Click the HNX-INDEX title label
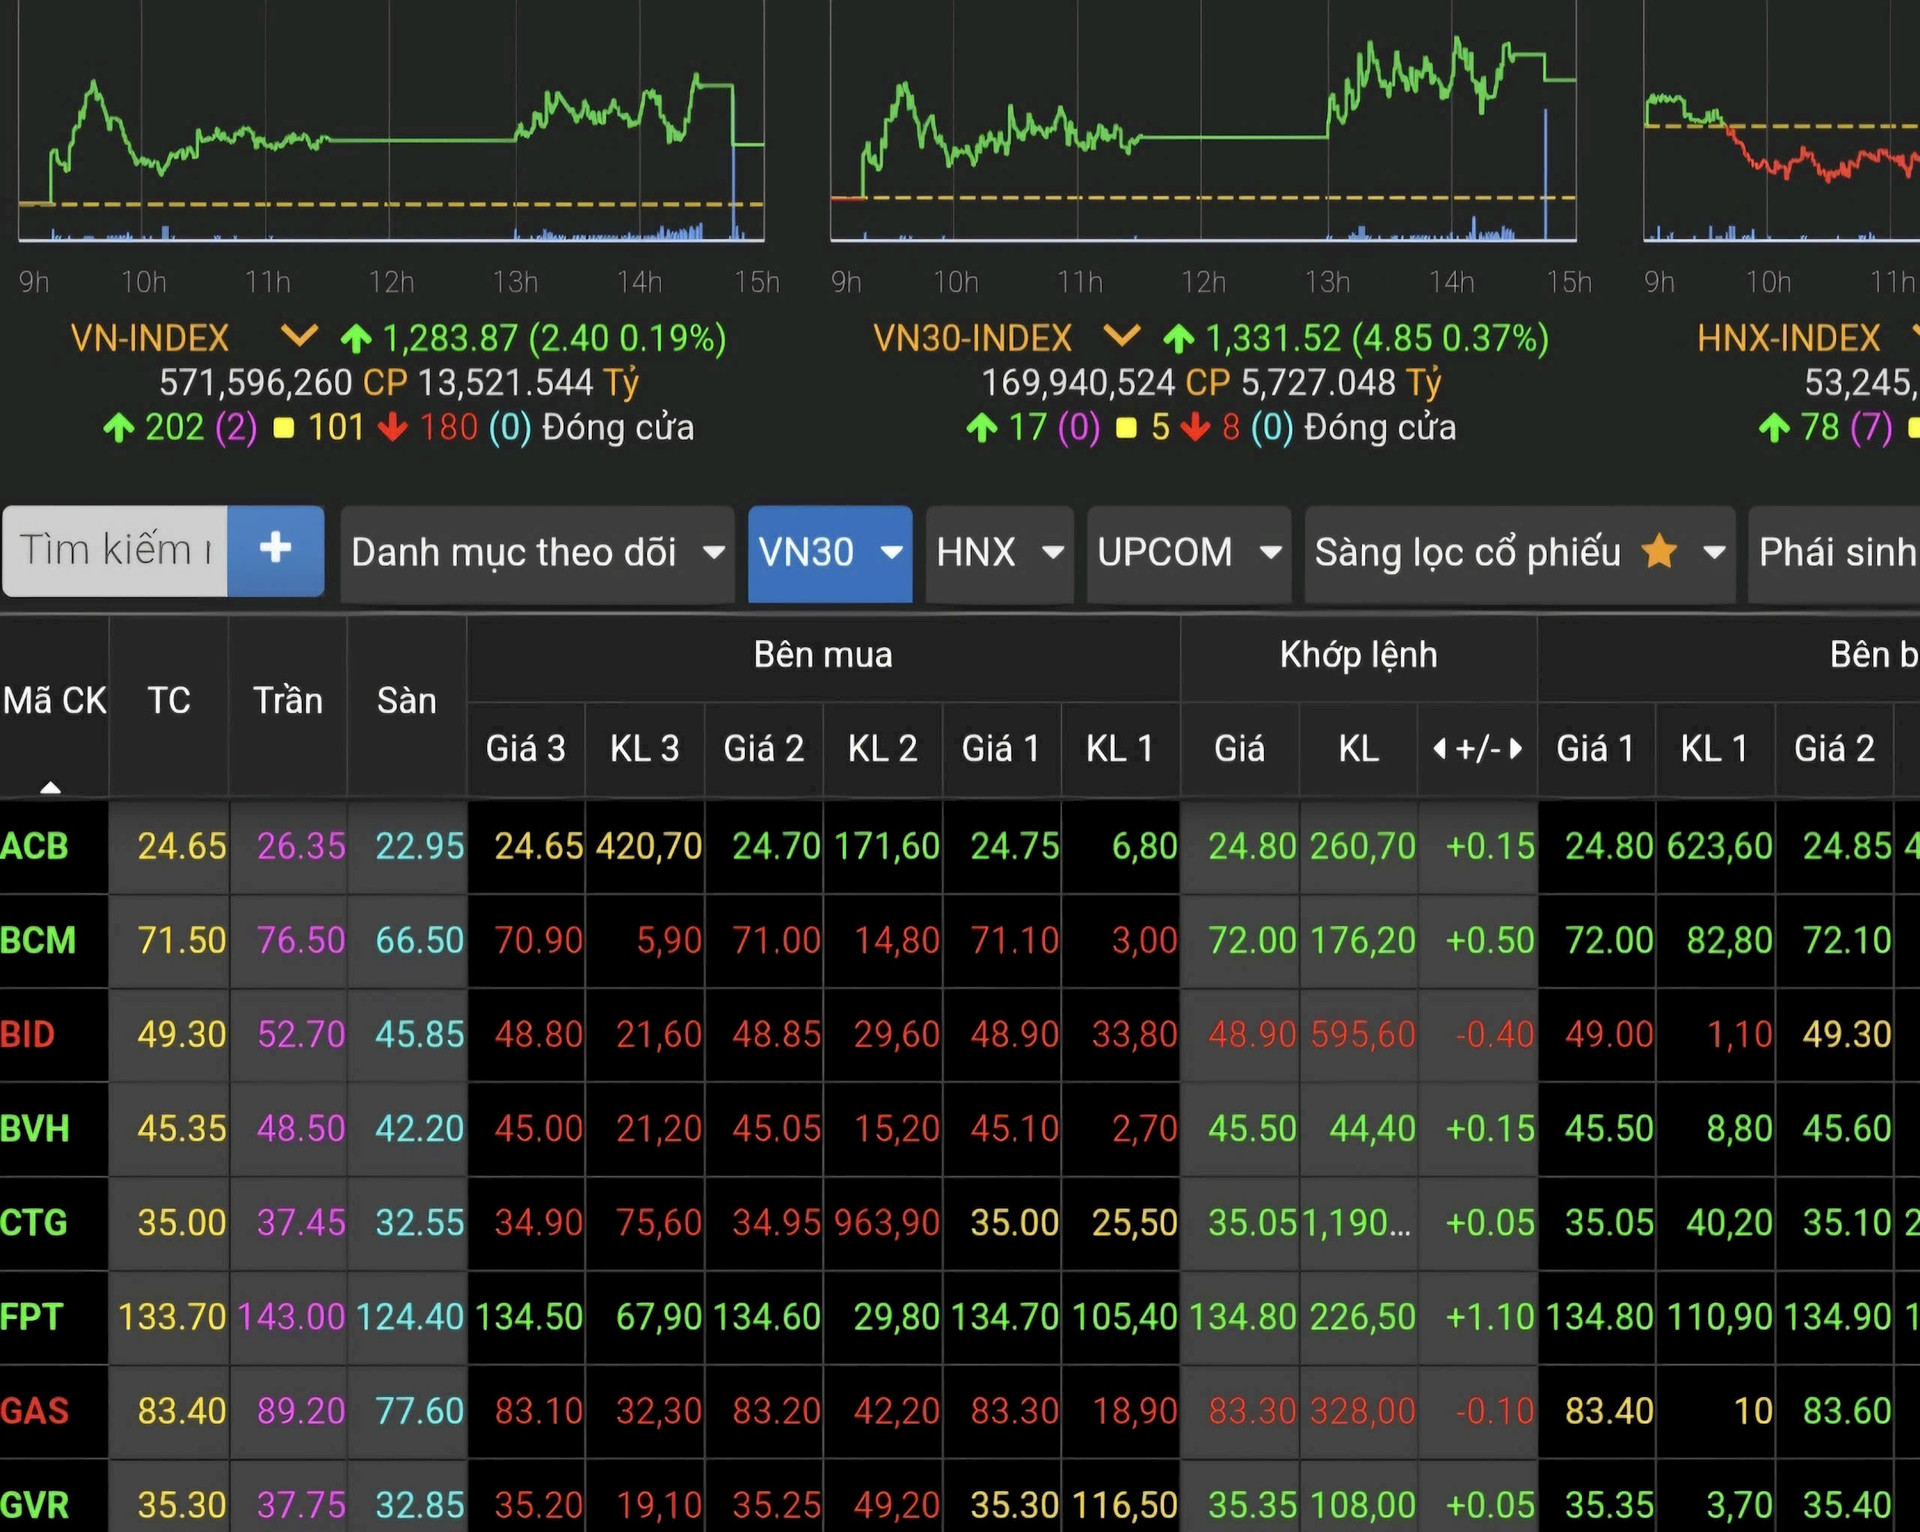Screen dimensions: 1920x1532 [1789, 338]
